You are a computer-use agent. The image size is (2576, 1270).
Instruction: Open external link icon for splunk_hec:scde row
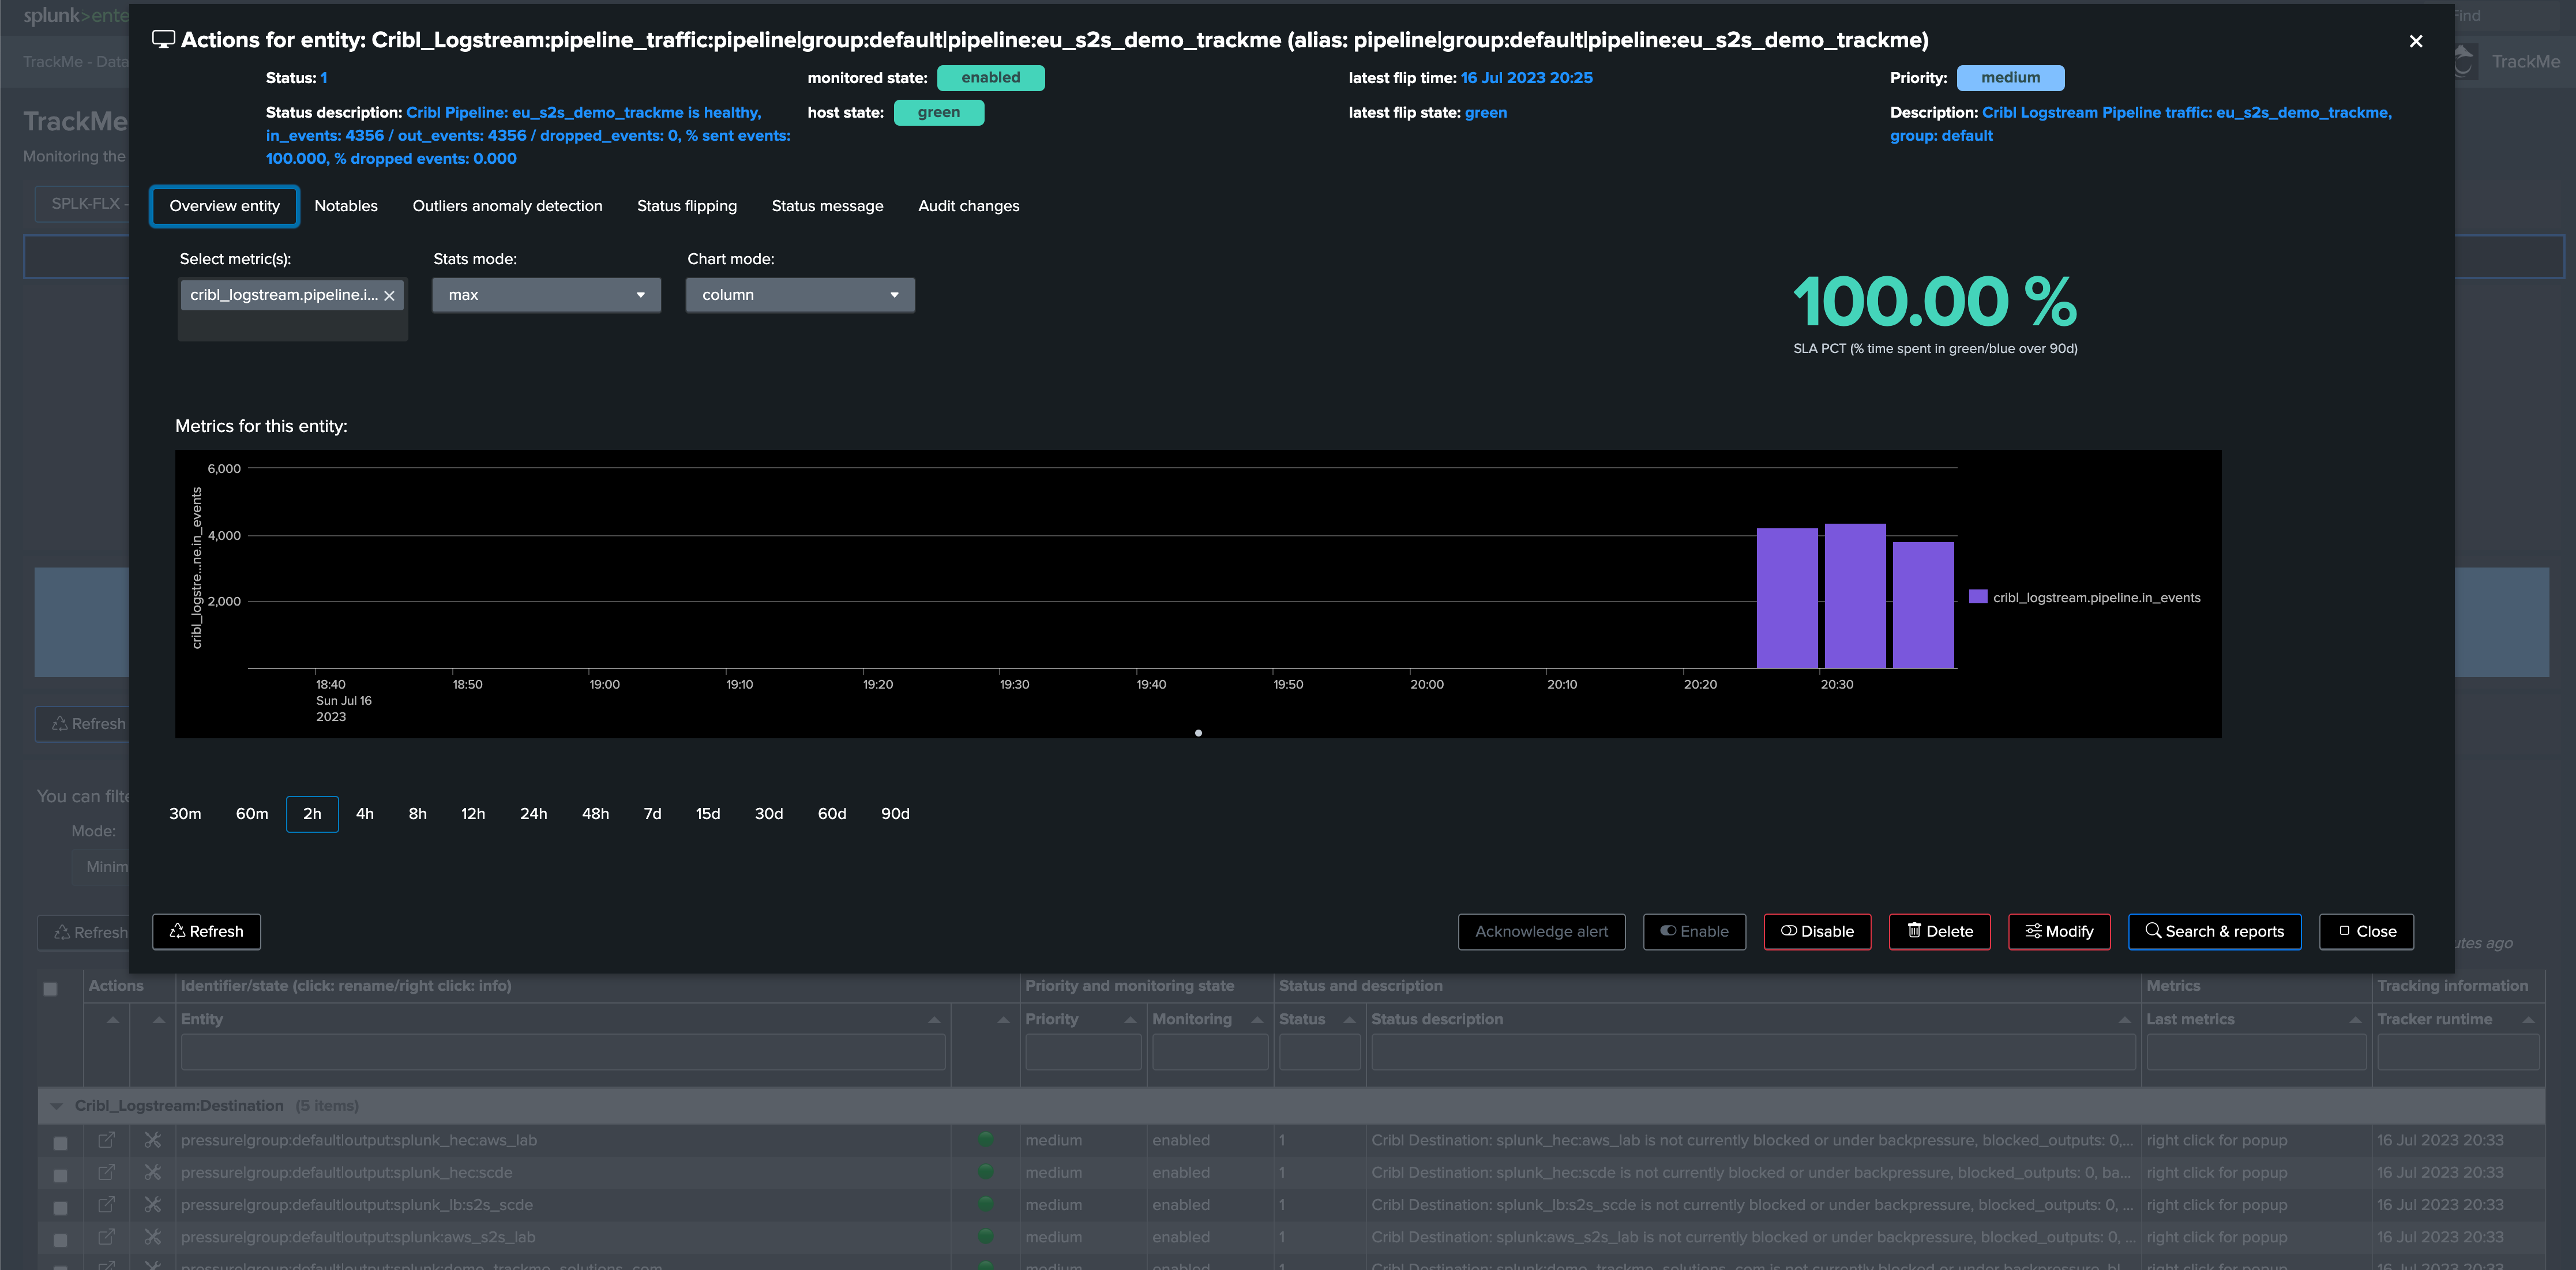[106, 1172]
